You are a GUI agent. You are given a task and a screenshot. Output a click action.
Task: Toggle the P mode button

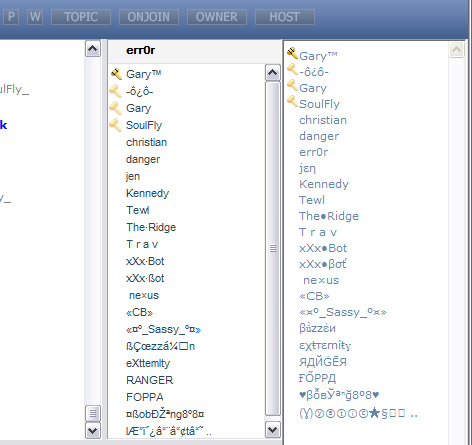[x=11, y=17]
